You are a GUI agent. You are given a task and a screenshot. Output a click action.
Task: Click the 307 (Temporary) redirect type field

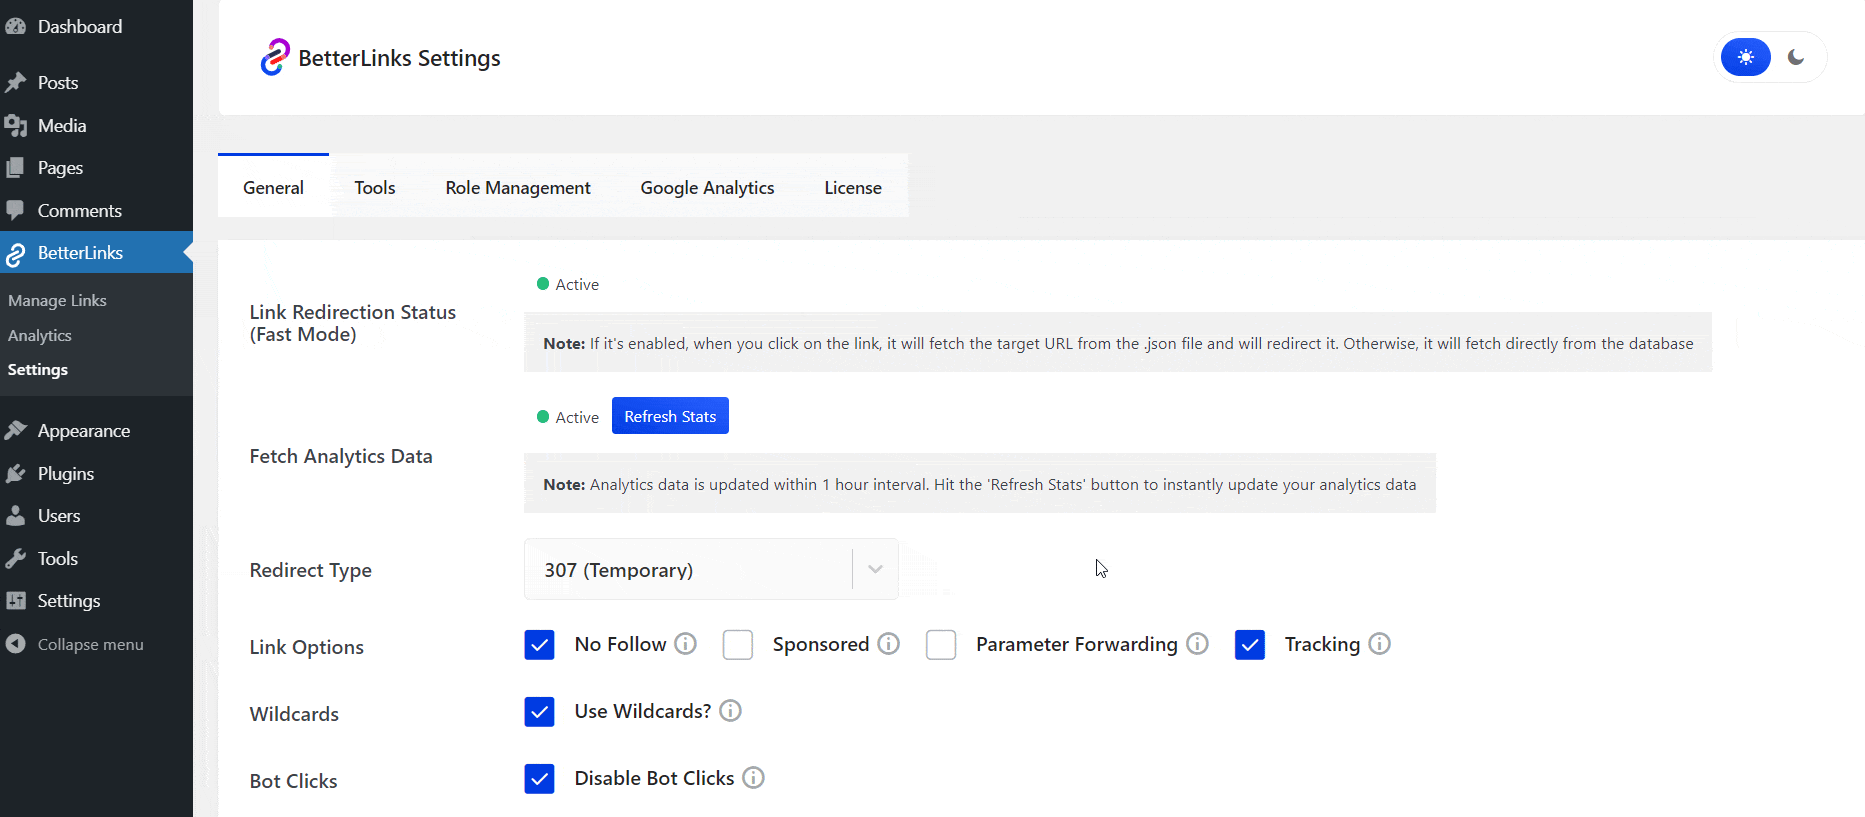tap(711, 569)
